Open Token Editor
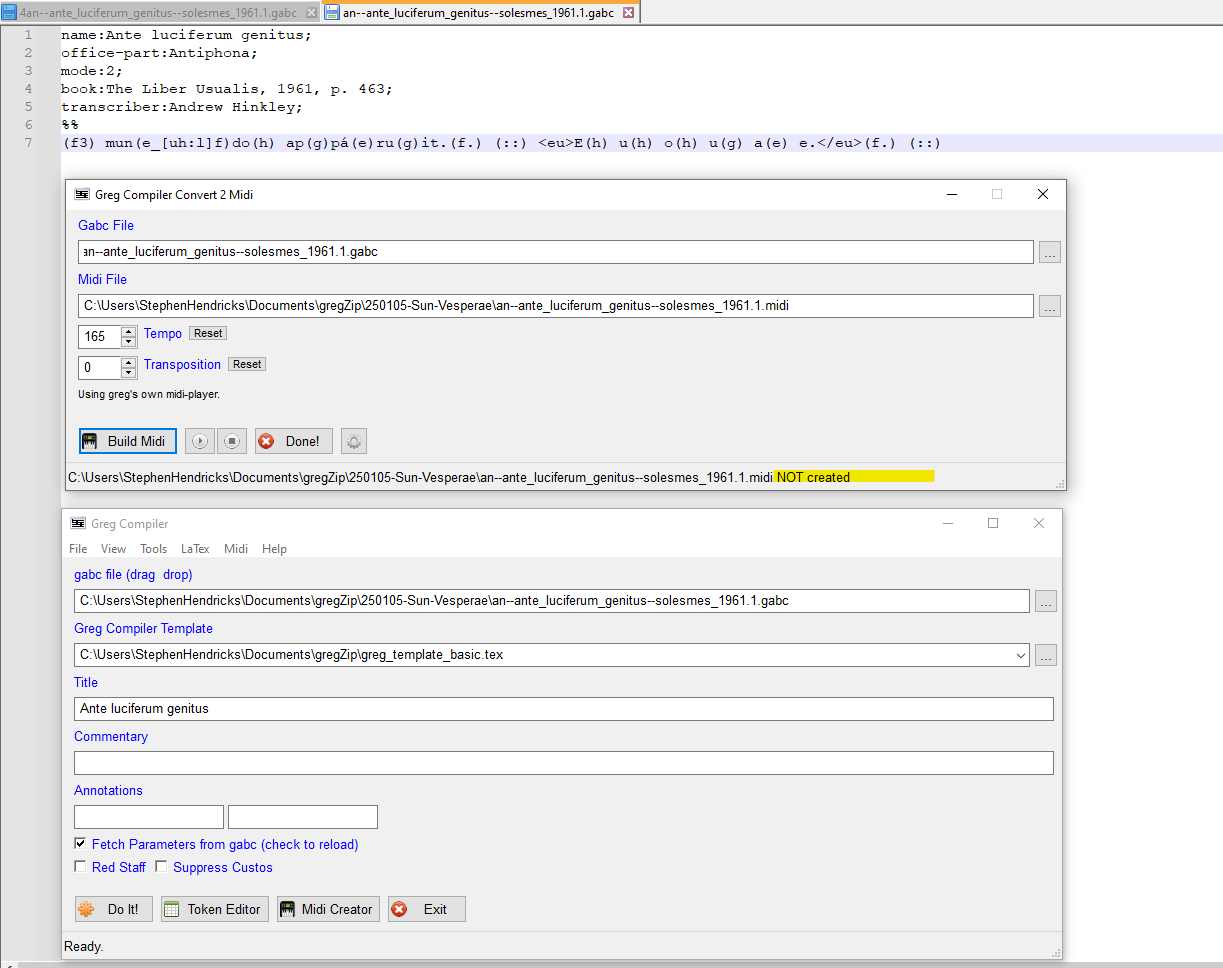Image resolution: width=1223 pixels, height=968 pixels. pyautogui.click(x=215, y=909)
